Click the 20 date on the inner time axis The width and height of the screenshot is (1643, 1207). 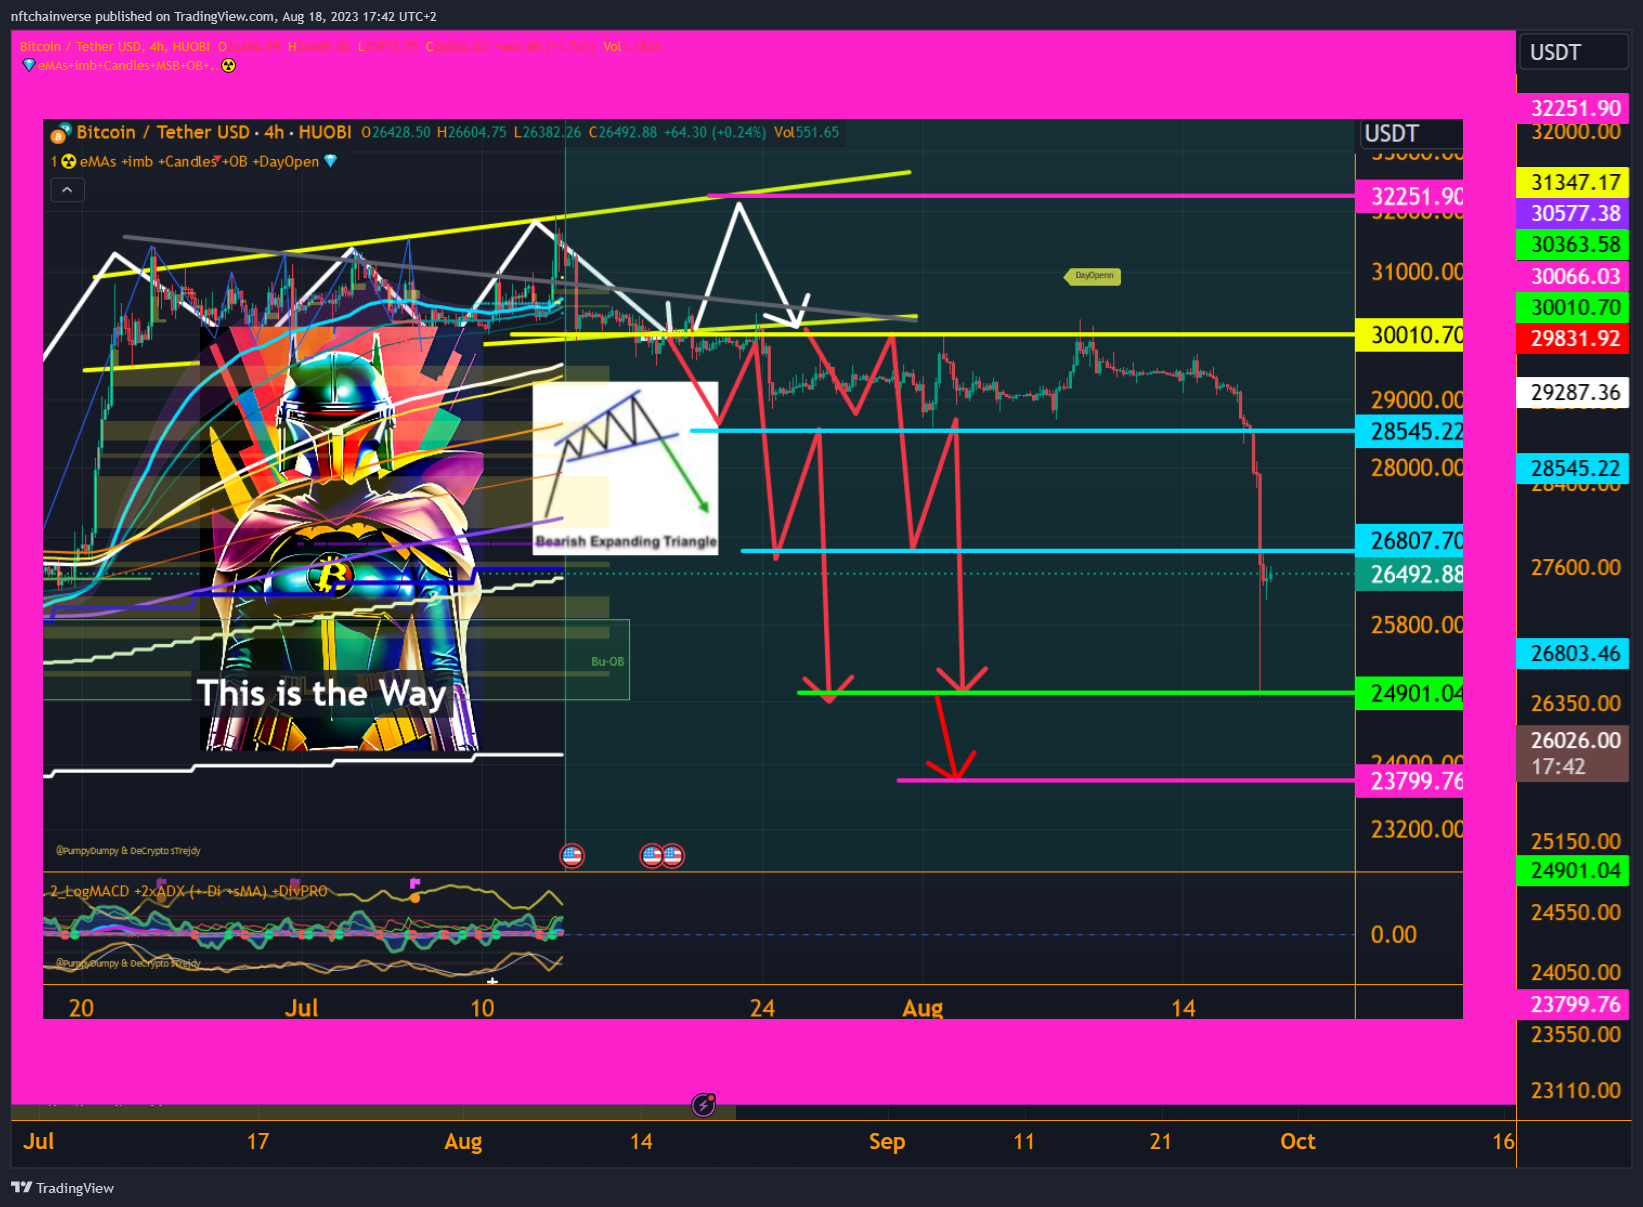(81, 1007)
